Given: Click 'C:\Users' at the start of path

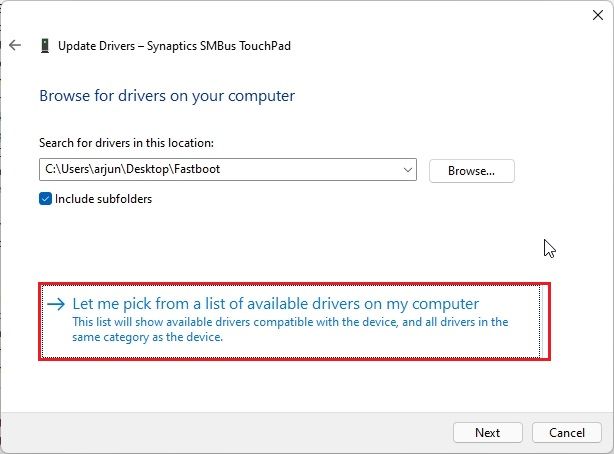Looking at the screenshot, I should pos(65,170).
